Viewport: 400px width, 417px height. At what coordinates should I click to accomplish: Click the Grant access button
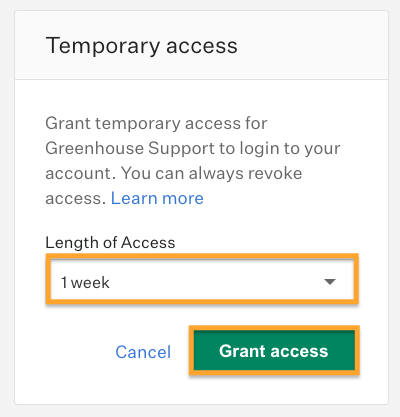coord(274,350)
